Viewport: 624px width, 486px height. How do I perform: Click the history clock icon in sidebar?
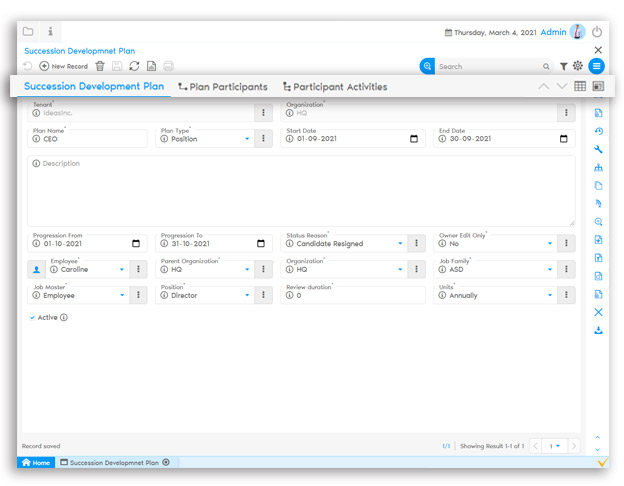[598, 131]
